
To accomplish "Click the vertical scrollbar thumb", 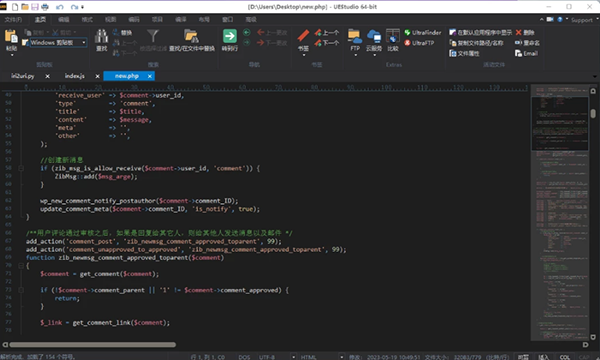I will pyautogui.click(x=593, y=114).
